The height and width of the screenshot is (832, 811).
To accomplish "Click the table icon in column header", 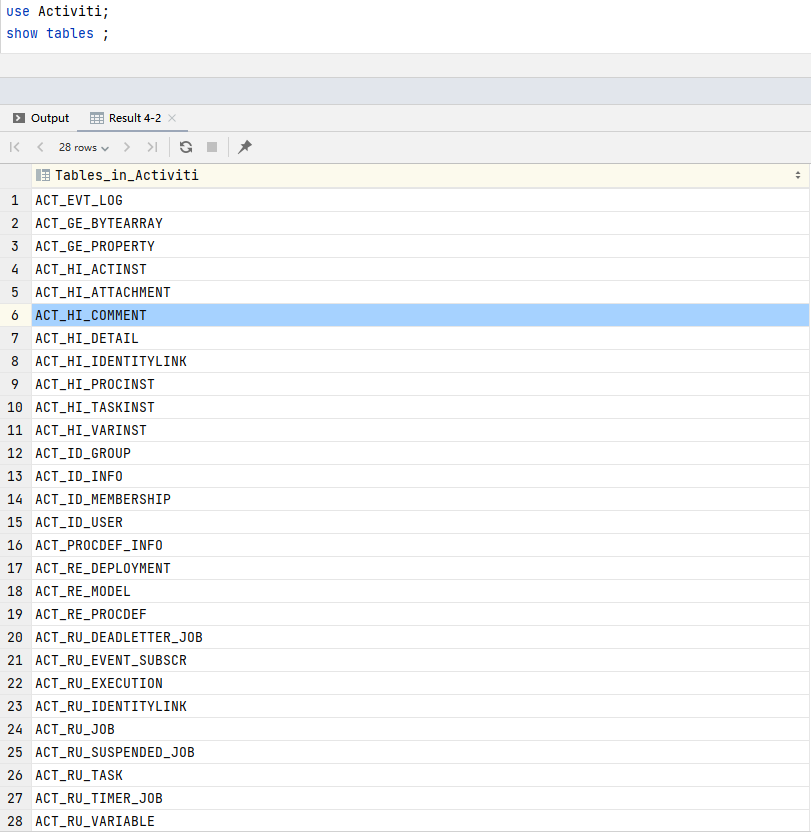I will tap(43, 175).
